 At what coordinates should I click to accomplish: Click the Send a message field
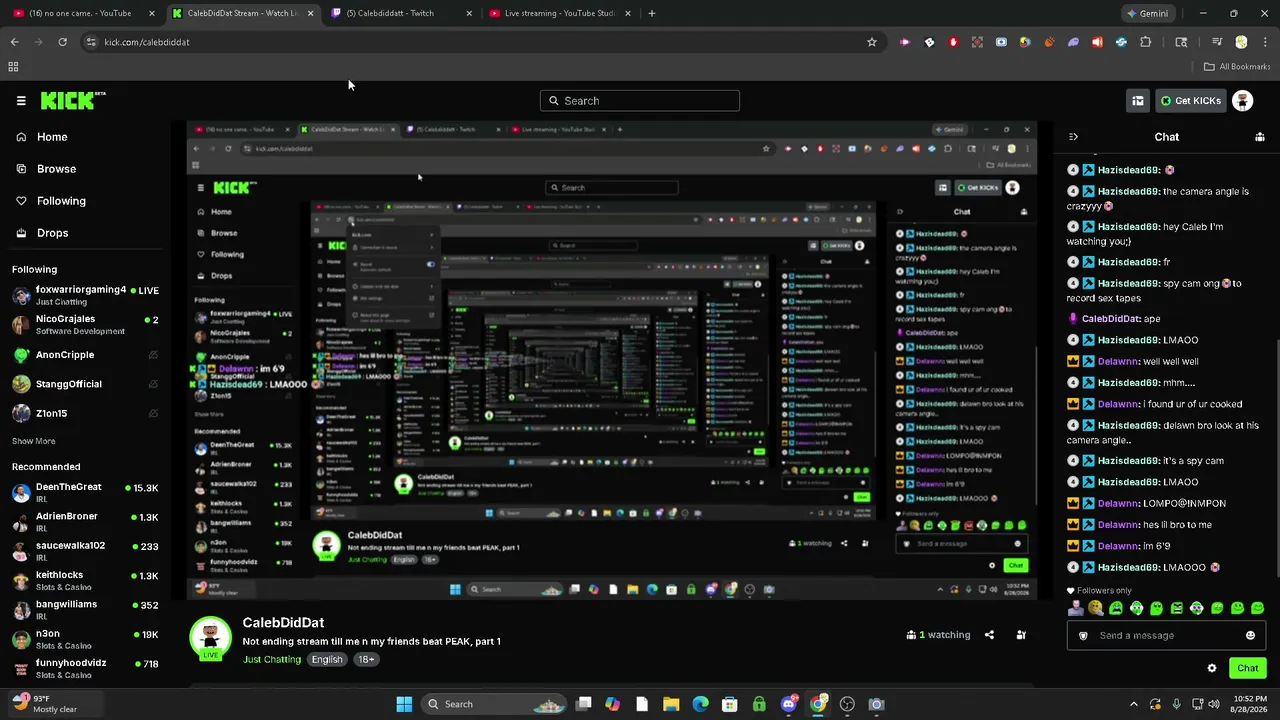[1166, 636]
